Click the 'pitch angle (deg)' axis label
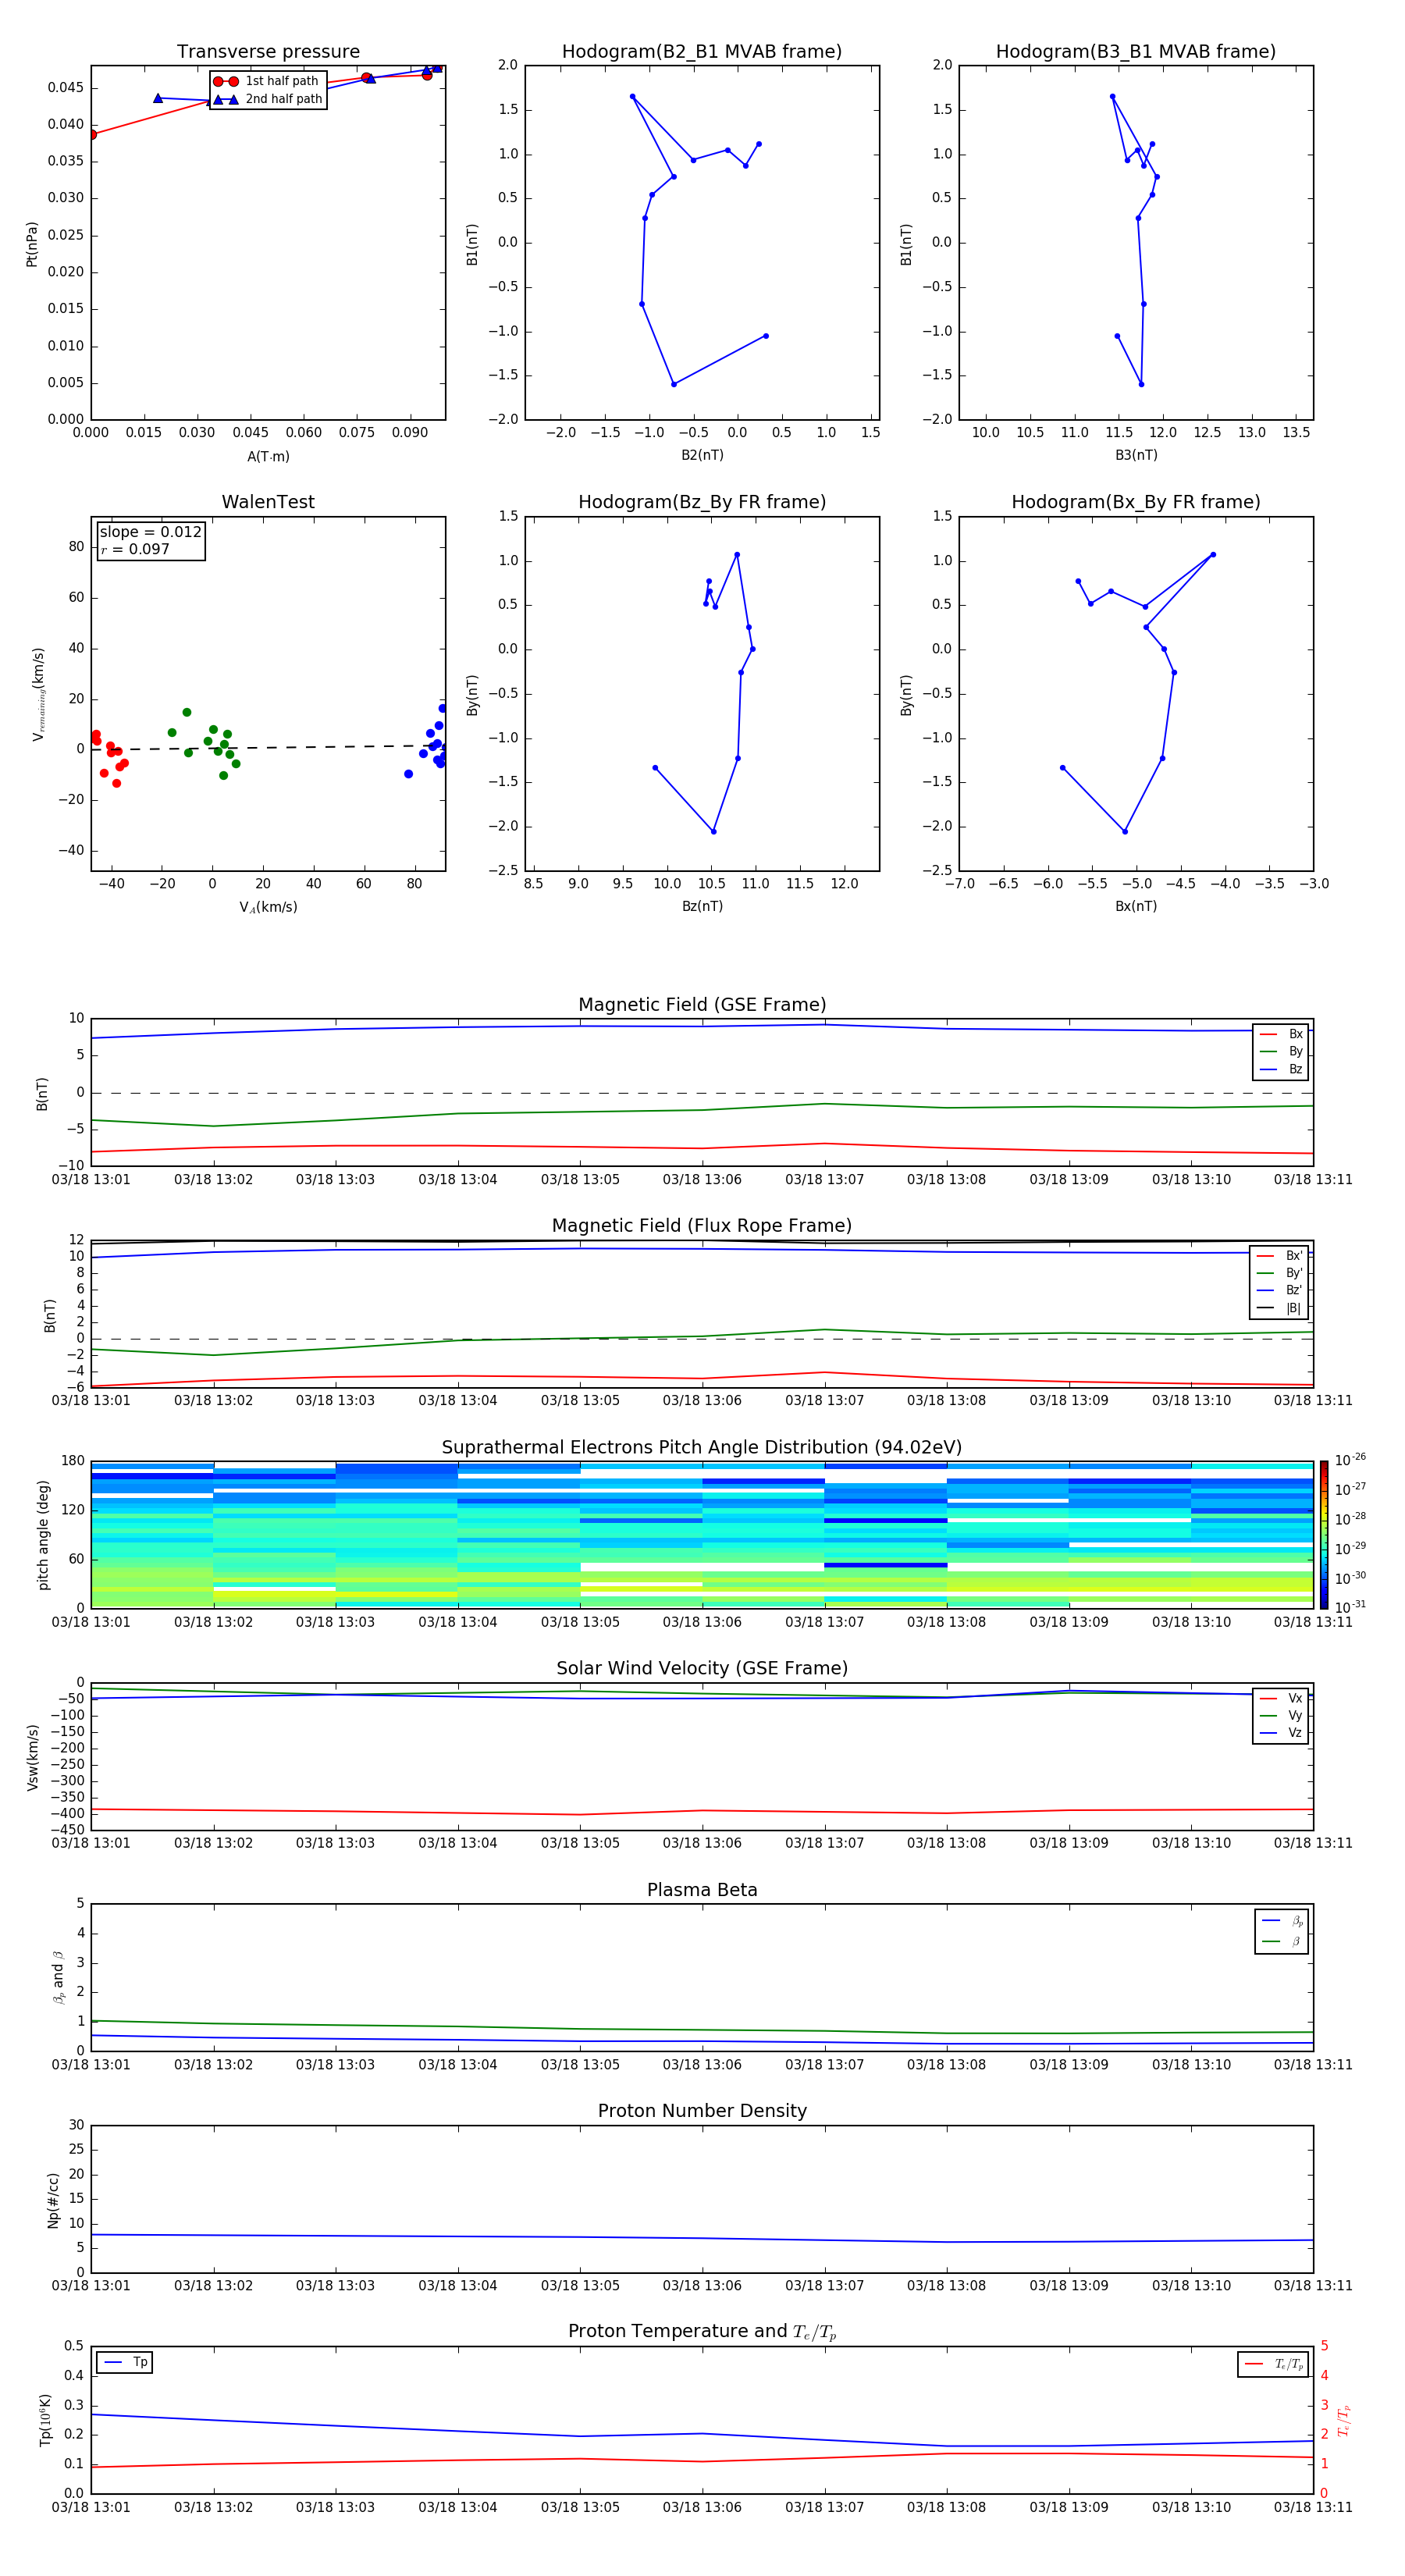The width and height of the screenshot is (1405, 2576). click(43, 1535)
